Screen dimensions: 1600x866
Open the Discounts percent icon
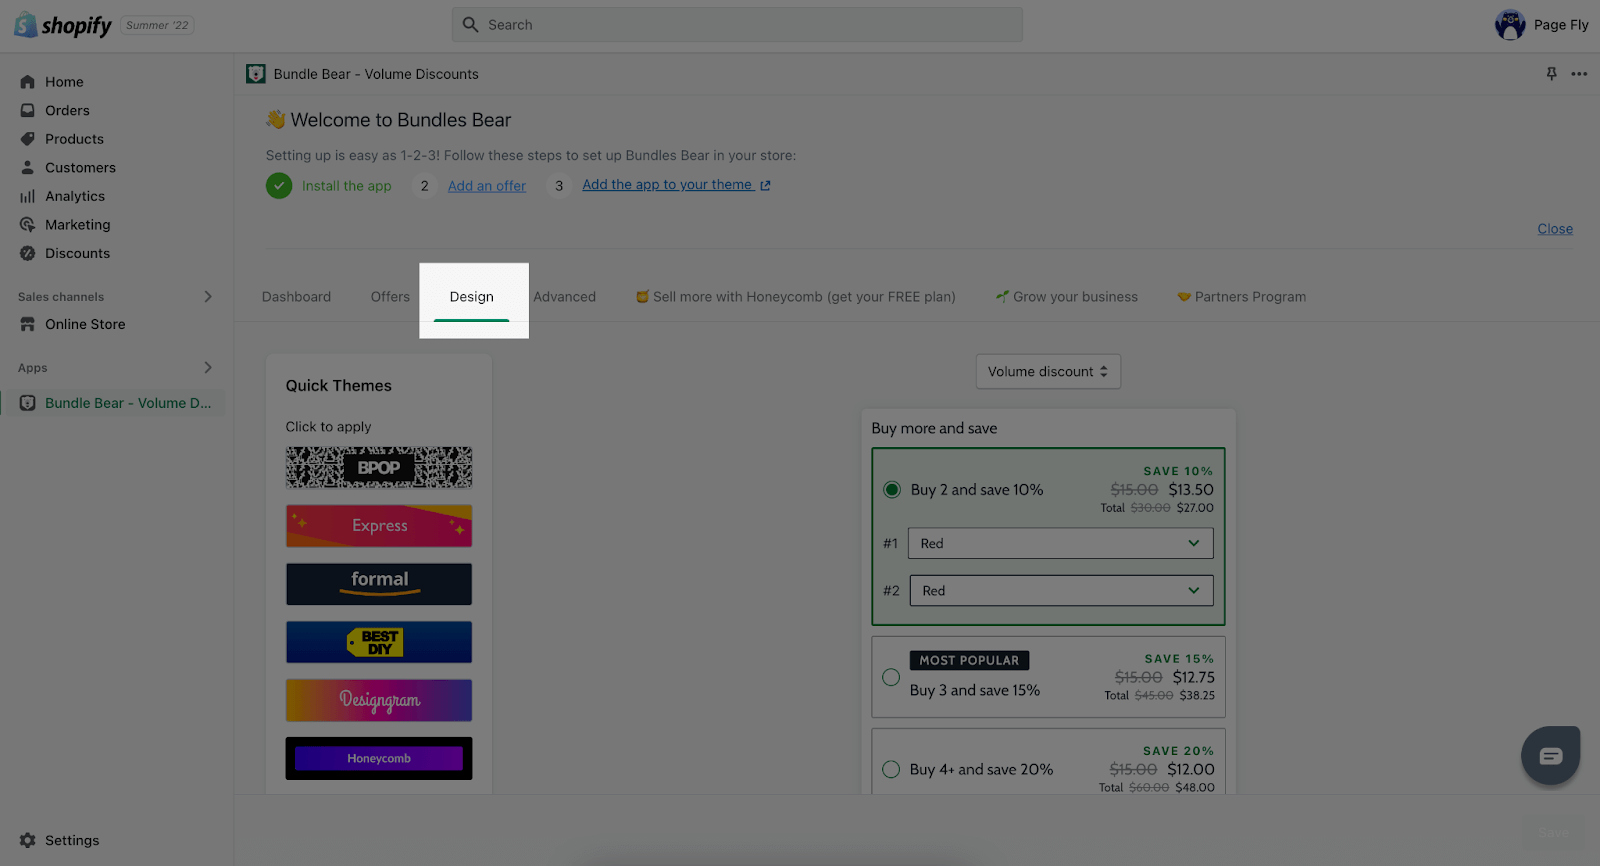click(27, 253)
